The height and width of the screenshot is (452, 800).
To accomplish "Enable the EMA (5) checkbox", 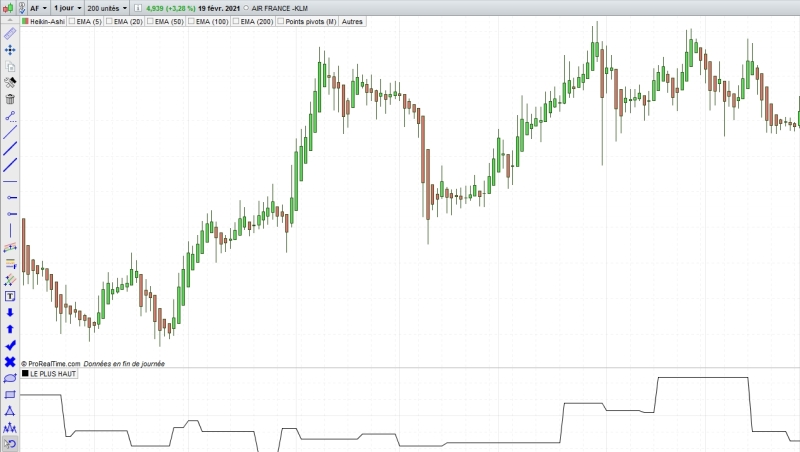I will pos(72,21).
